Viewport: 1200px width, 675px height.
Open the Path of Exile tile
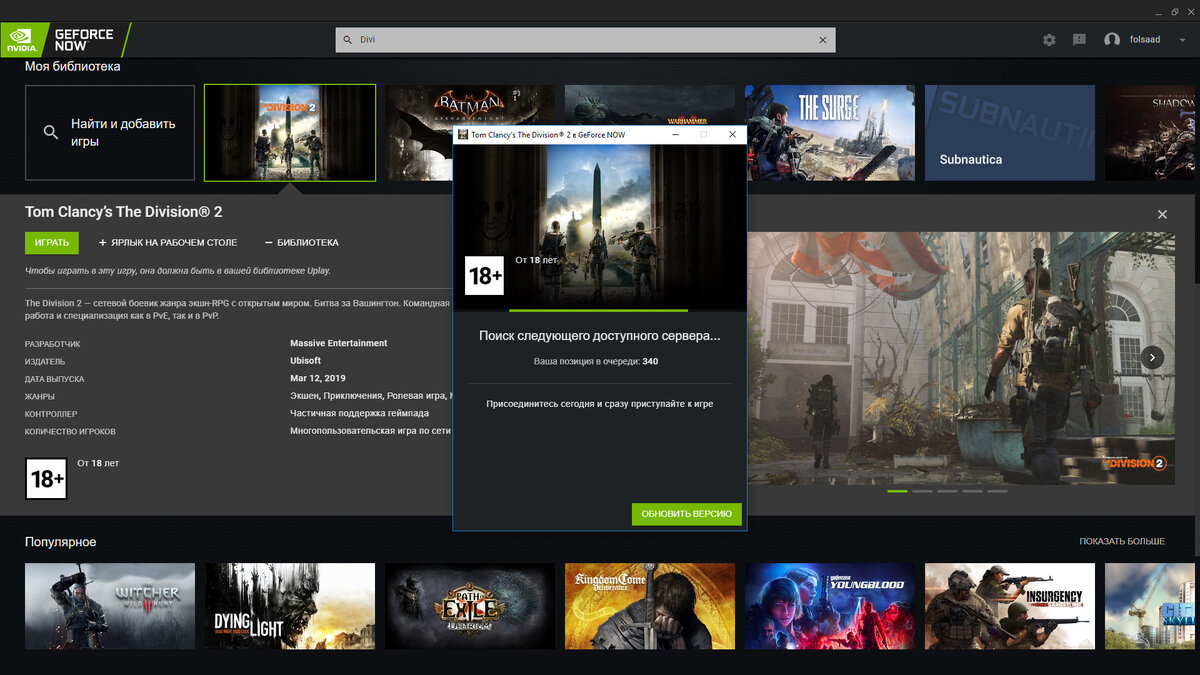click(470, 606)
